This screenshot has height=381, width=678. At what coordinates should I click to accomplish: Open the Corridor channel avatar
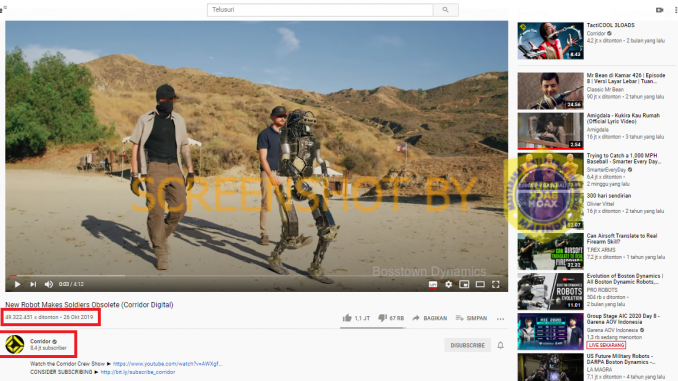click(x=15, y=344)
